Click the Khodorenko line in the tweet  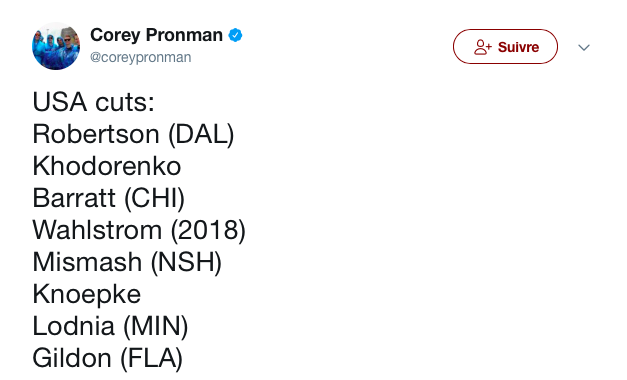coord(107,166)
